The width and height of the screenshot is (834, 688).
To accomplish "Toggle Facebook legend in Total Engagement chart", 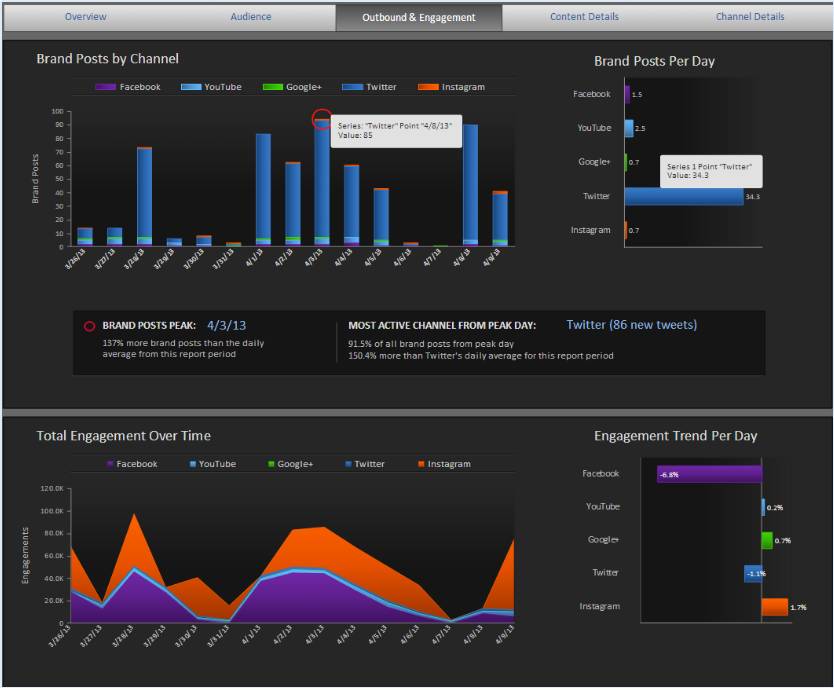I will 132,464.
